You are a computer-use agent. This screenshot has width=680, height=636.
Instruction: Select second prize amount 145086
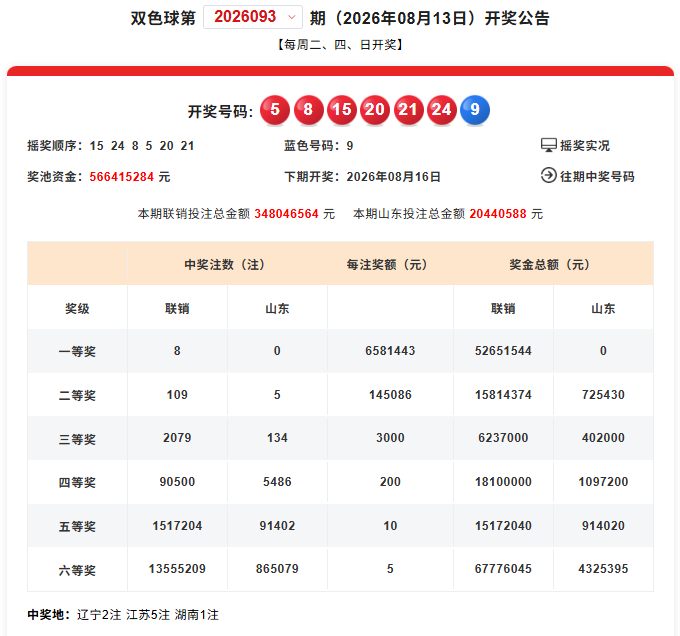(x=390, y=395)
